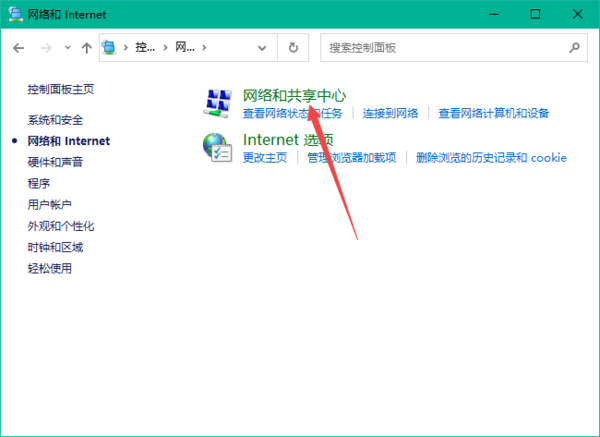
Task: Click 连接到网络 link
Action: (x=390, y=113)
